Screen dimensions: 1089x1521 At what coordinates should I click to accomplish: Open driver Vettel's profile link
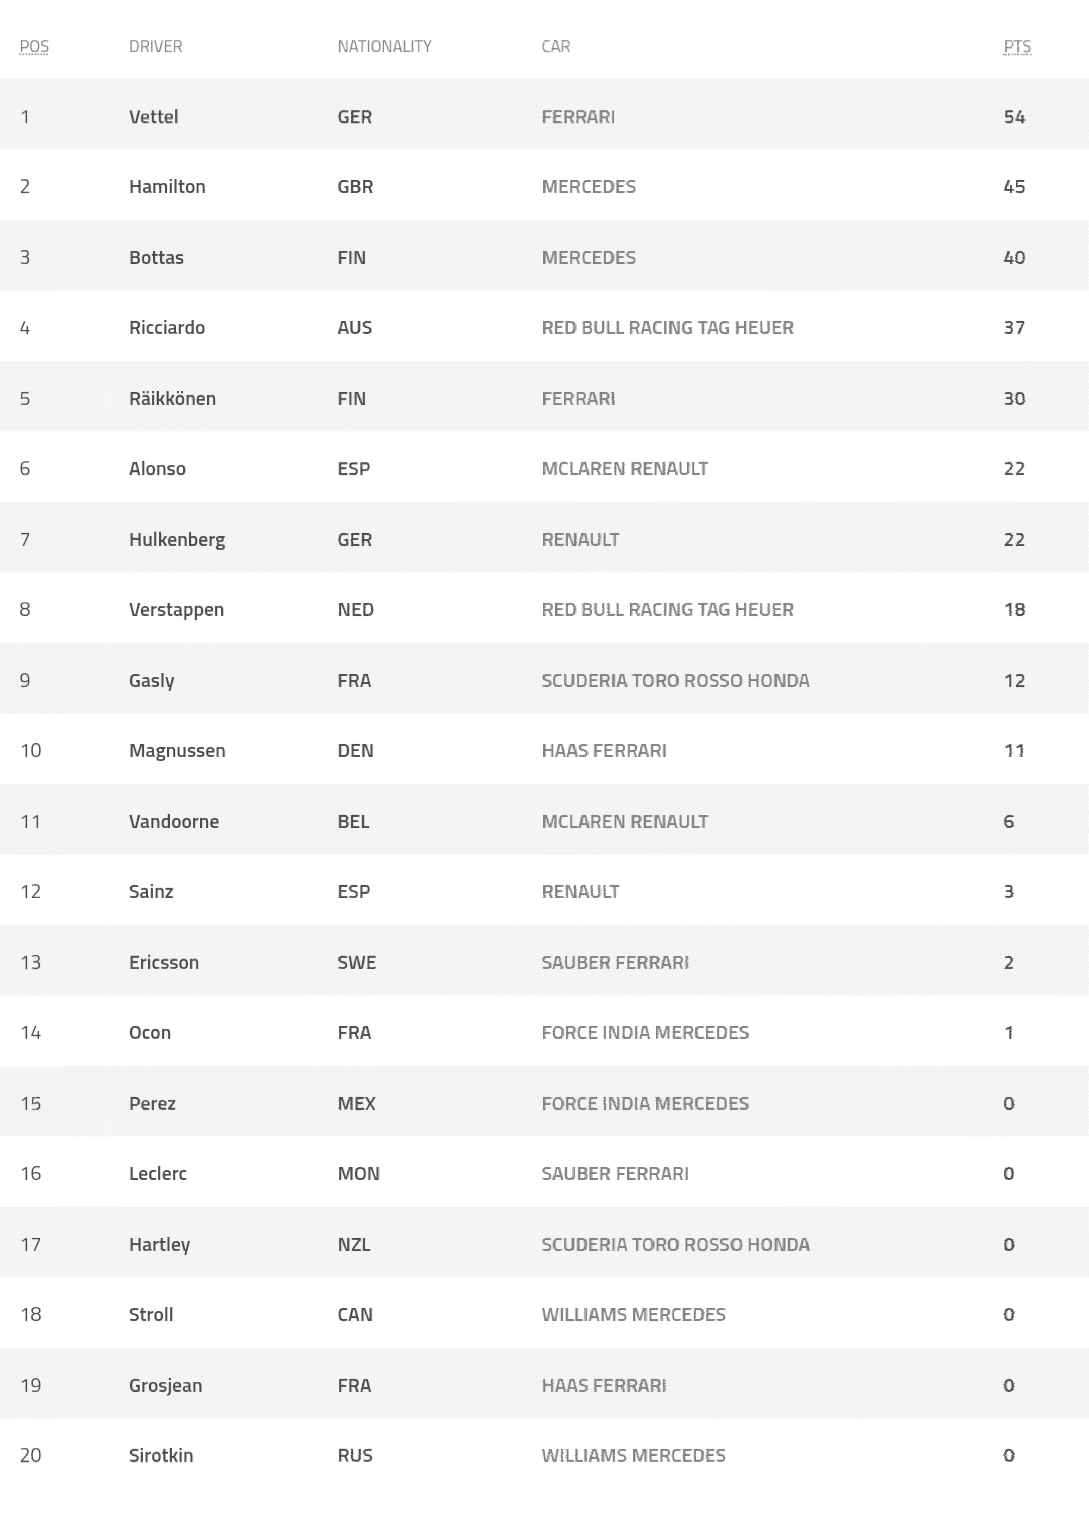point(154,116)
